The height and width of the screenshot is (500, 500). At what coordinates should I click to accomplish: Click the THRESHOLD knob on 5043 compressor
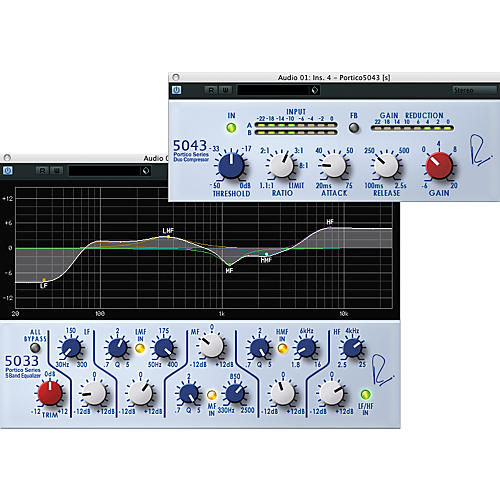tap(231, 166)
